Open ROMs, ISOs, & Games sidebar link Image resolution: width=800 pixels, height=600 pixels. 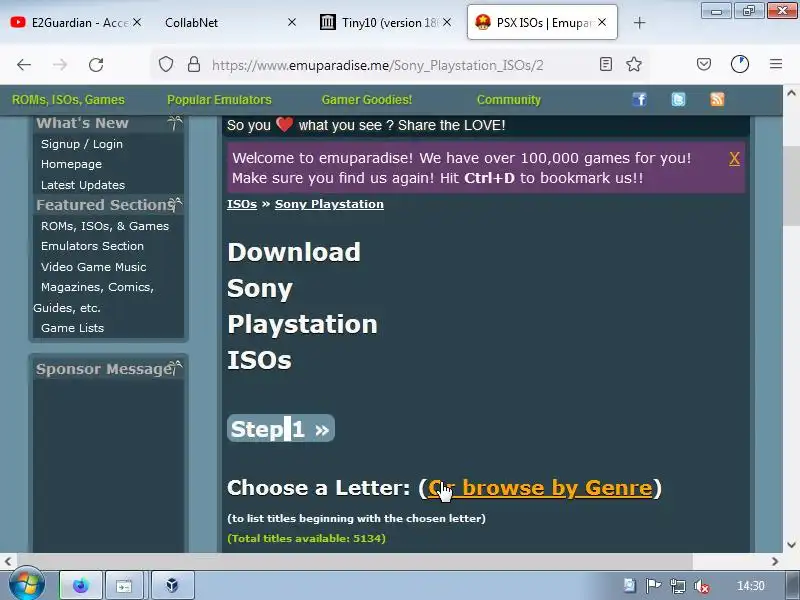(x=105, y=226)
